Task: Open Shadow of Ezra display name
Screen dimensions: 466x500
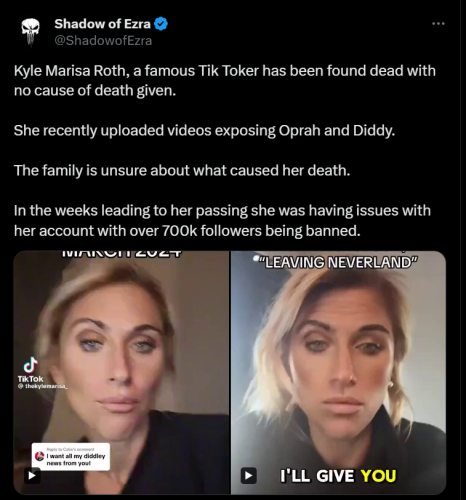Action: tap(102, 24)
